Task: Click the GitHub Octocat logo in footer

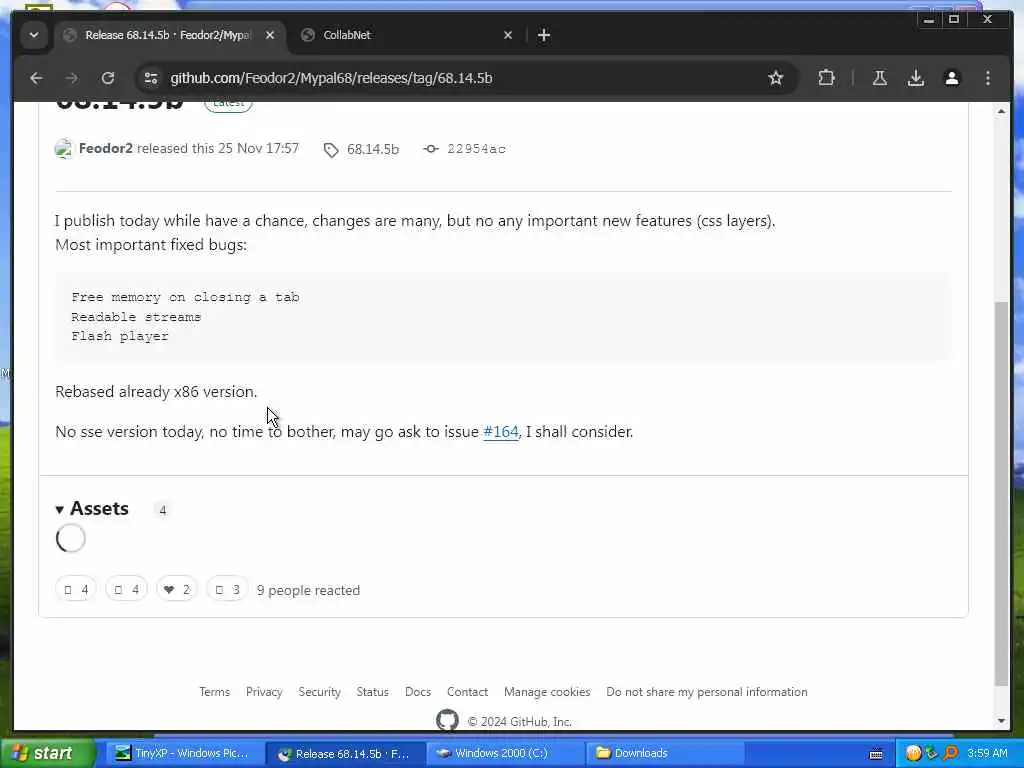Action: tap(447, 720)
